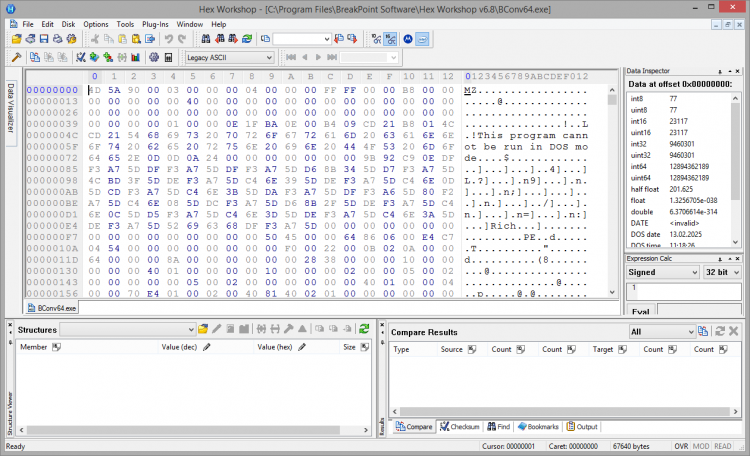750x456 pixels.
Task: Click open structure library folder icon
Action: click(x=203, y=329)
